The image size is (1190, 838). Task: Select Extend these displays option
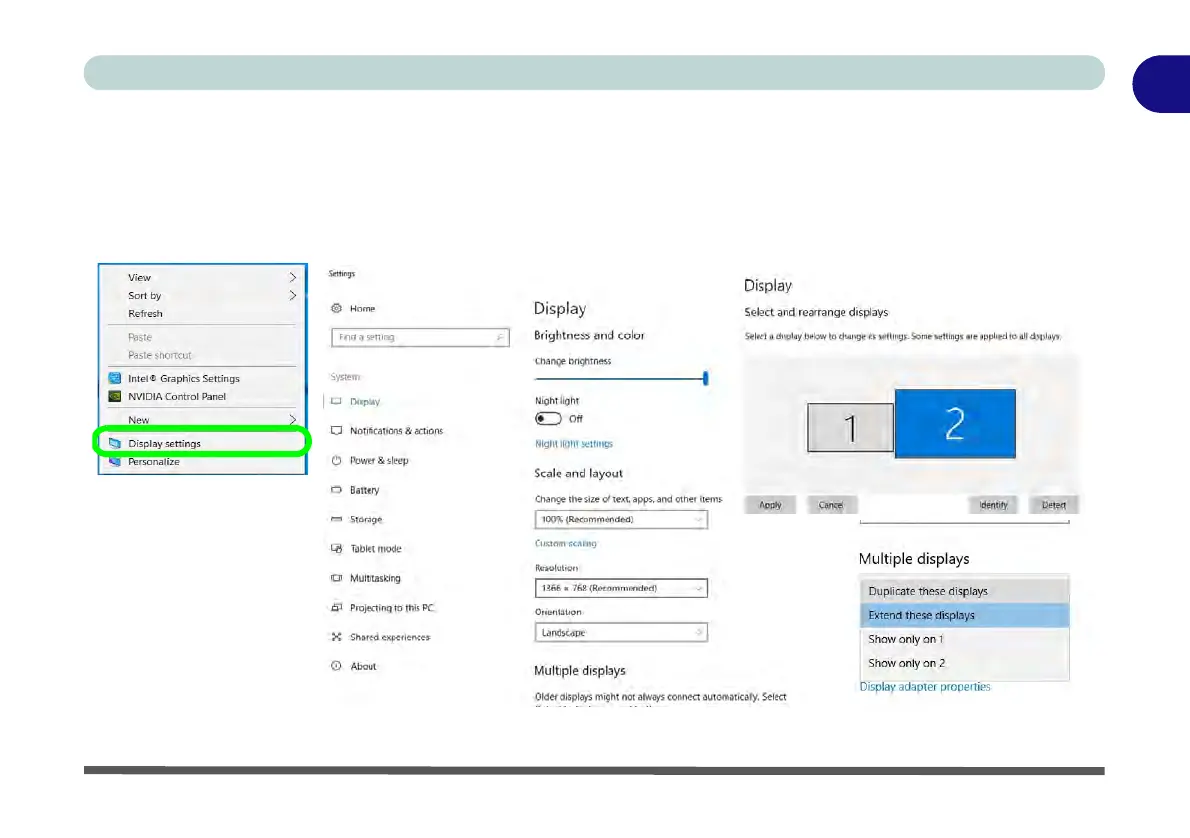[963, 616]
